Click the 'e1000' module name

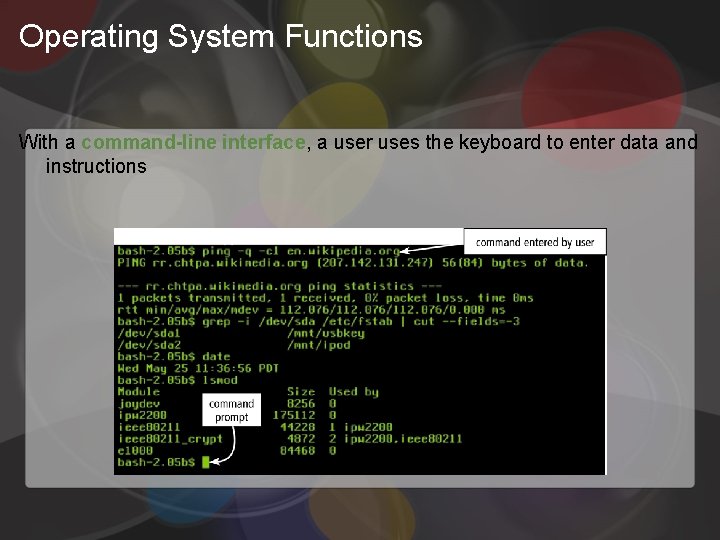tap(135, 450)
